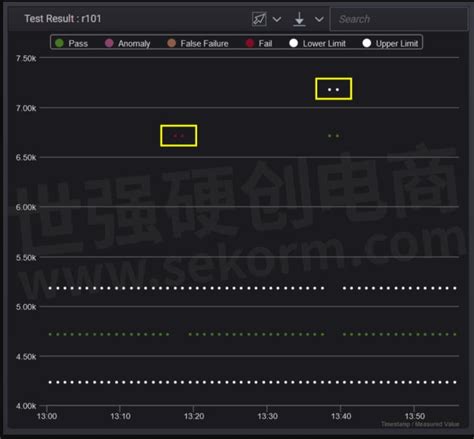This screenshot has height=439, width=474.
Task: Click the 5.50k y-axis label
Action: coord(26,258)
